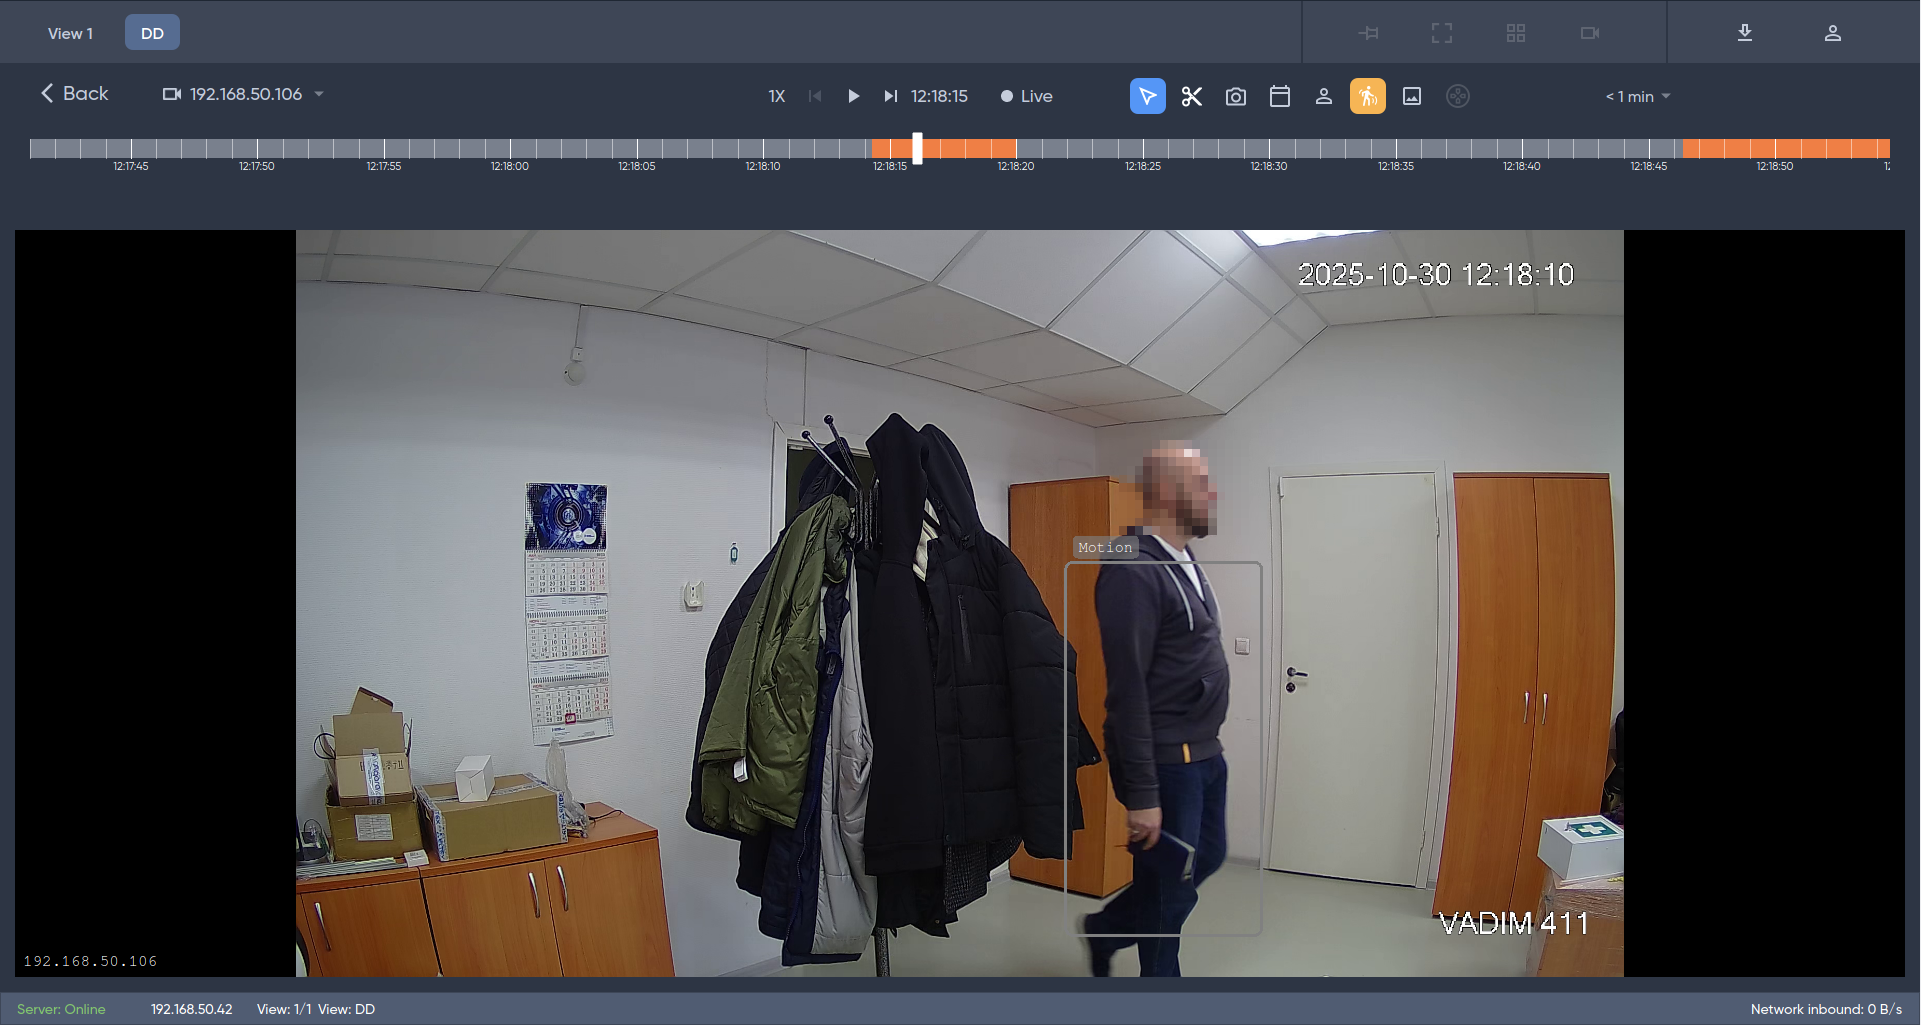
Task: Play the recorded video
Action: [853, 96]
